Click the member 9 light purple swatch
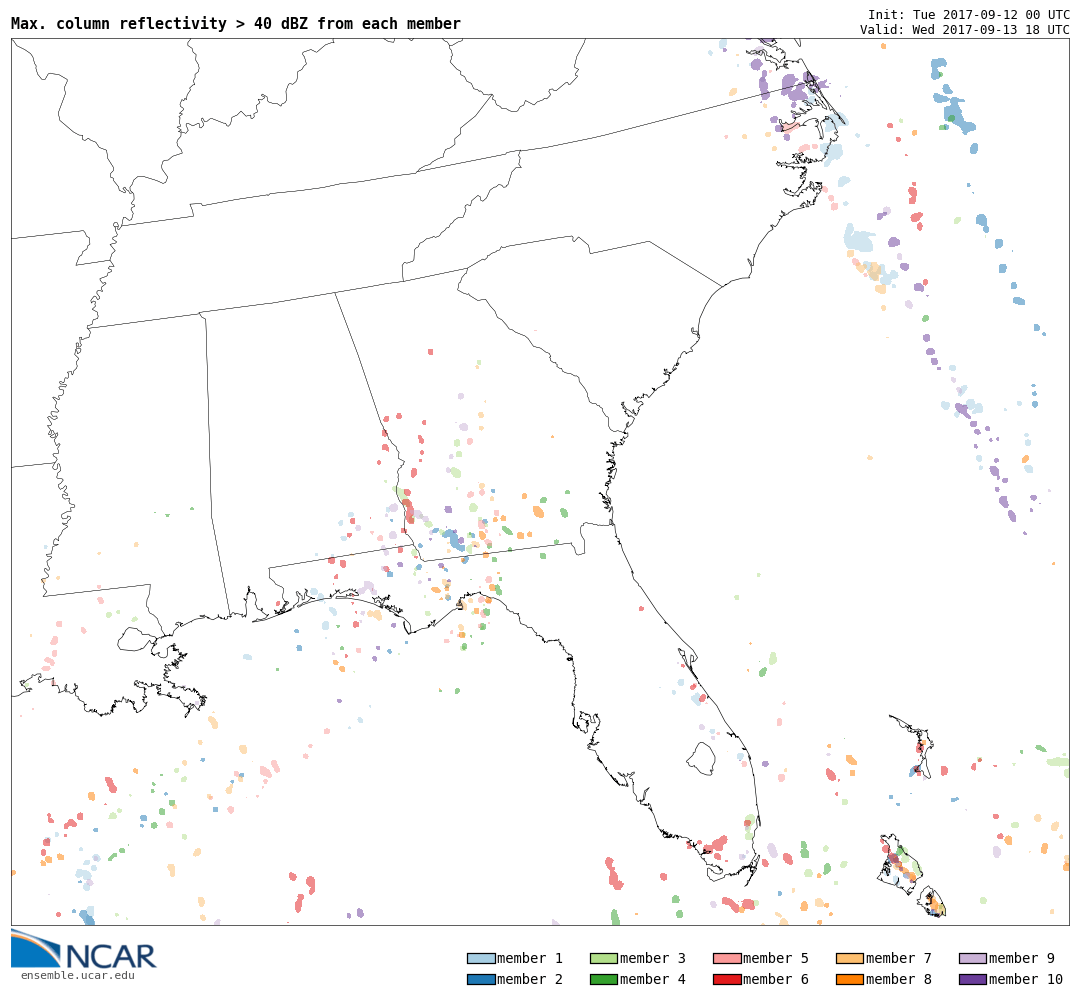This screenshot has height=988, width=1080. click(x=973, y=958)
